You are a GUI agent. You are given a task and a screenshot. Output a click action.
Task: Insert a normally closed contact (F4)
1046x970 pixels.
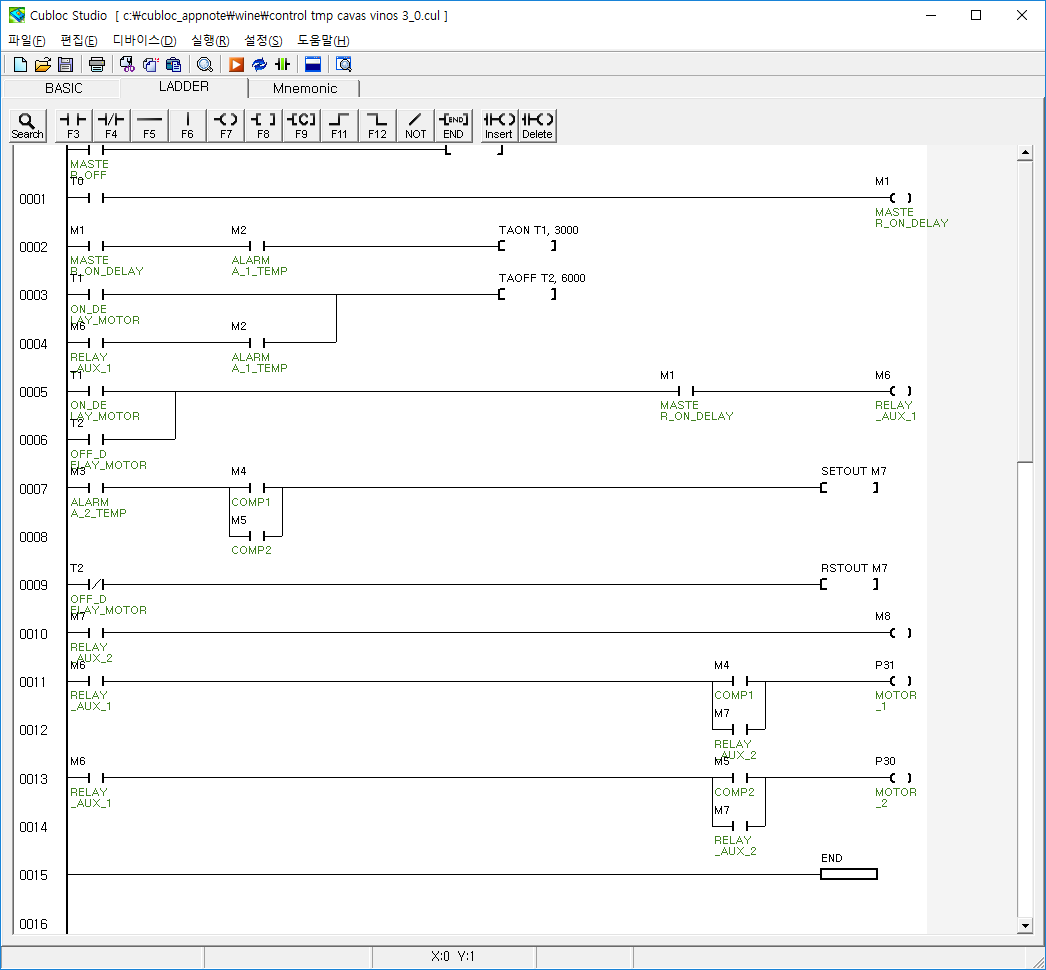coord(111,125)
